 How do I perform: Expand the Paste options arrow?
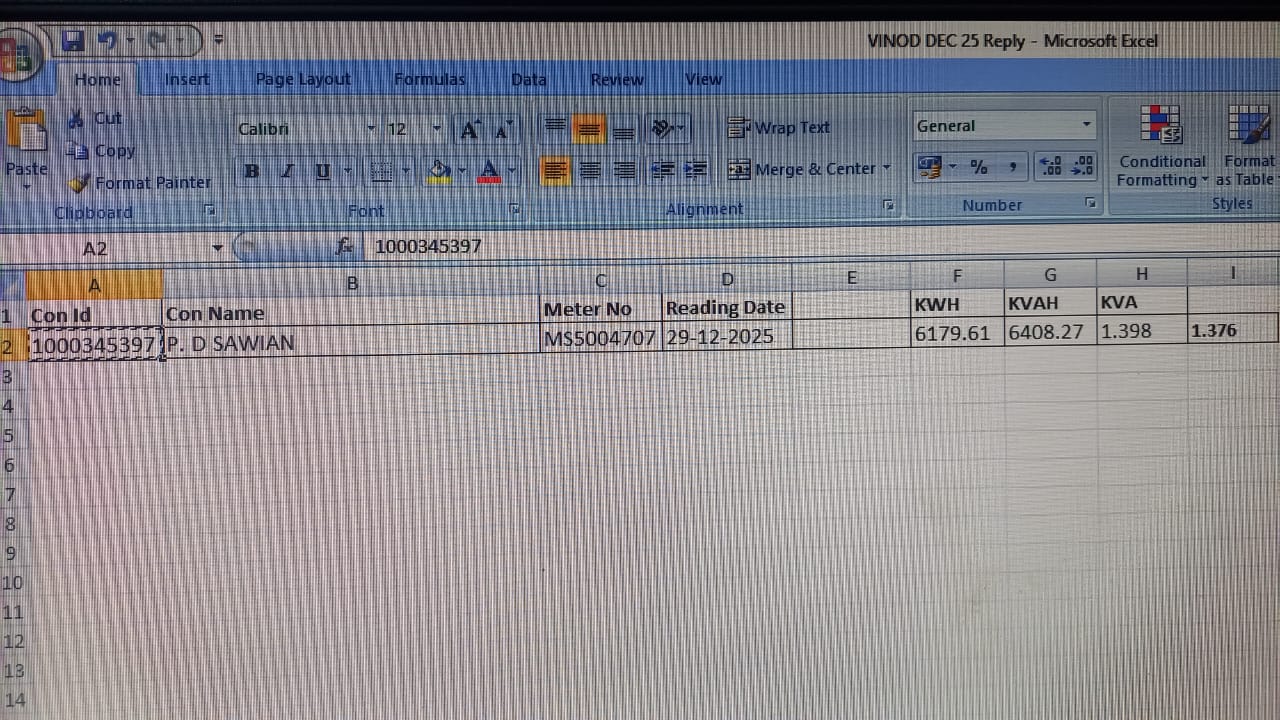pyautogui.click(x=26, y=186)
